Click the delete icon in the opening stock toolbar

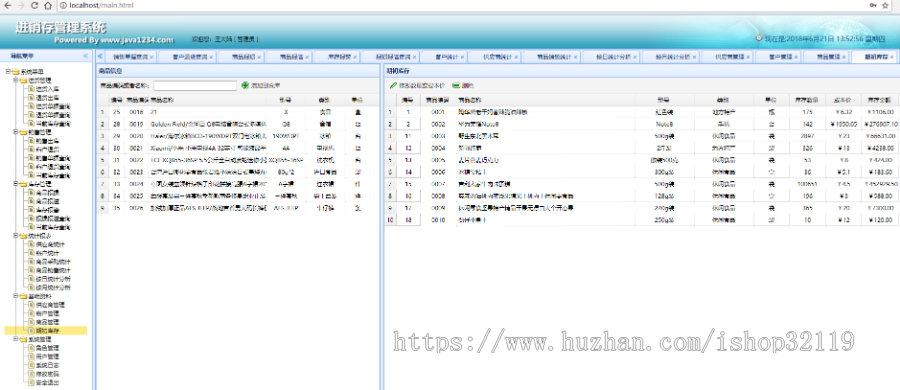pyautogui.click(x=456, y=85)
